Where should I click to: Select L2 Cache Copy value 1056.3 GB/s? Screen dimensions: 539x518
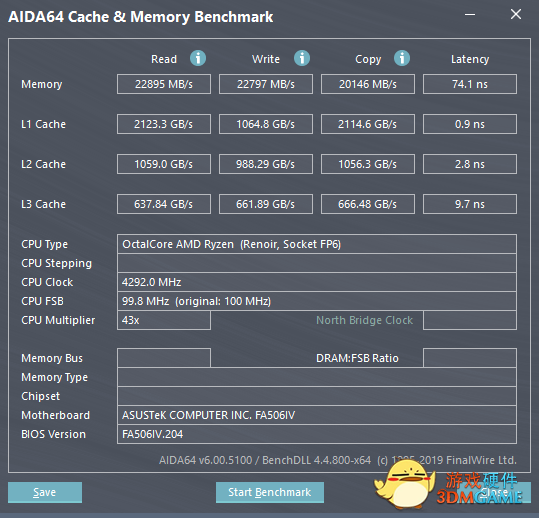click(x=368, y=164)
